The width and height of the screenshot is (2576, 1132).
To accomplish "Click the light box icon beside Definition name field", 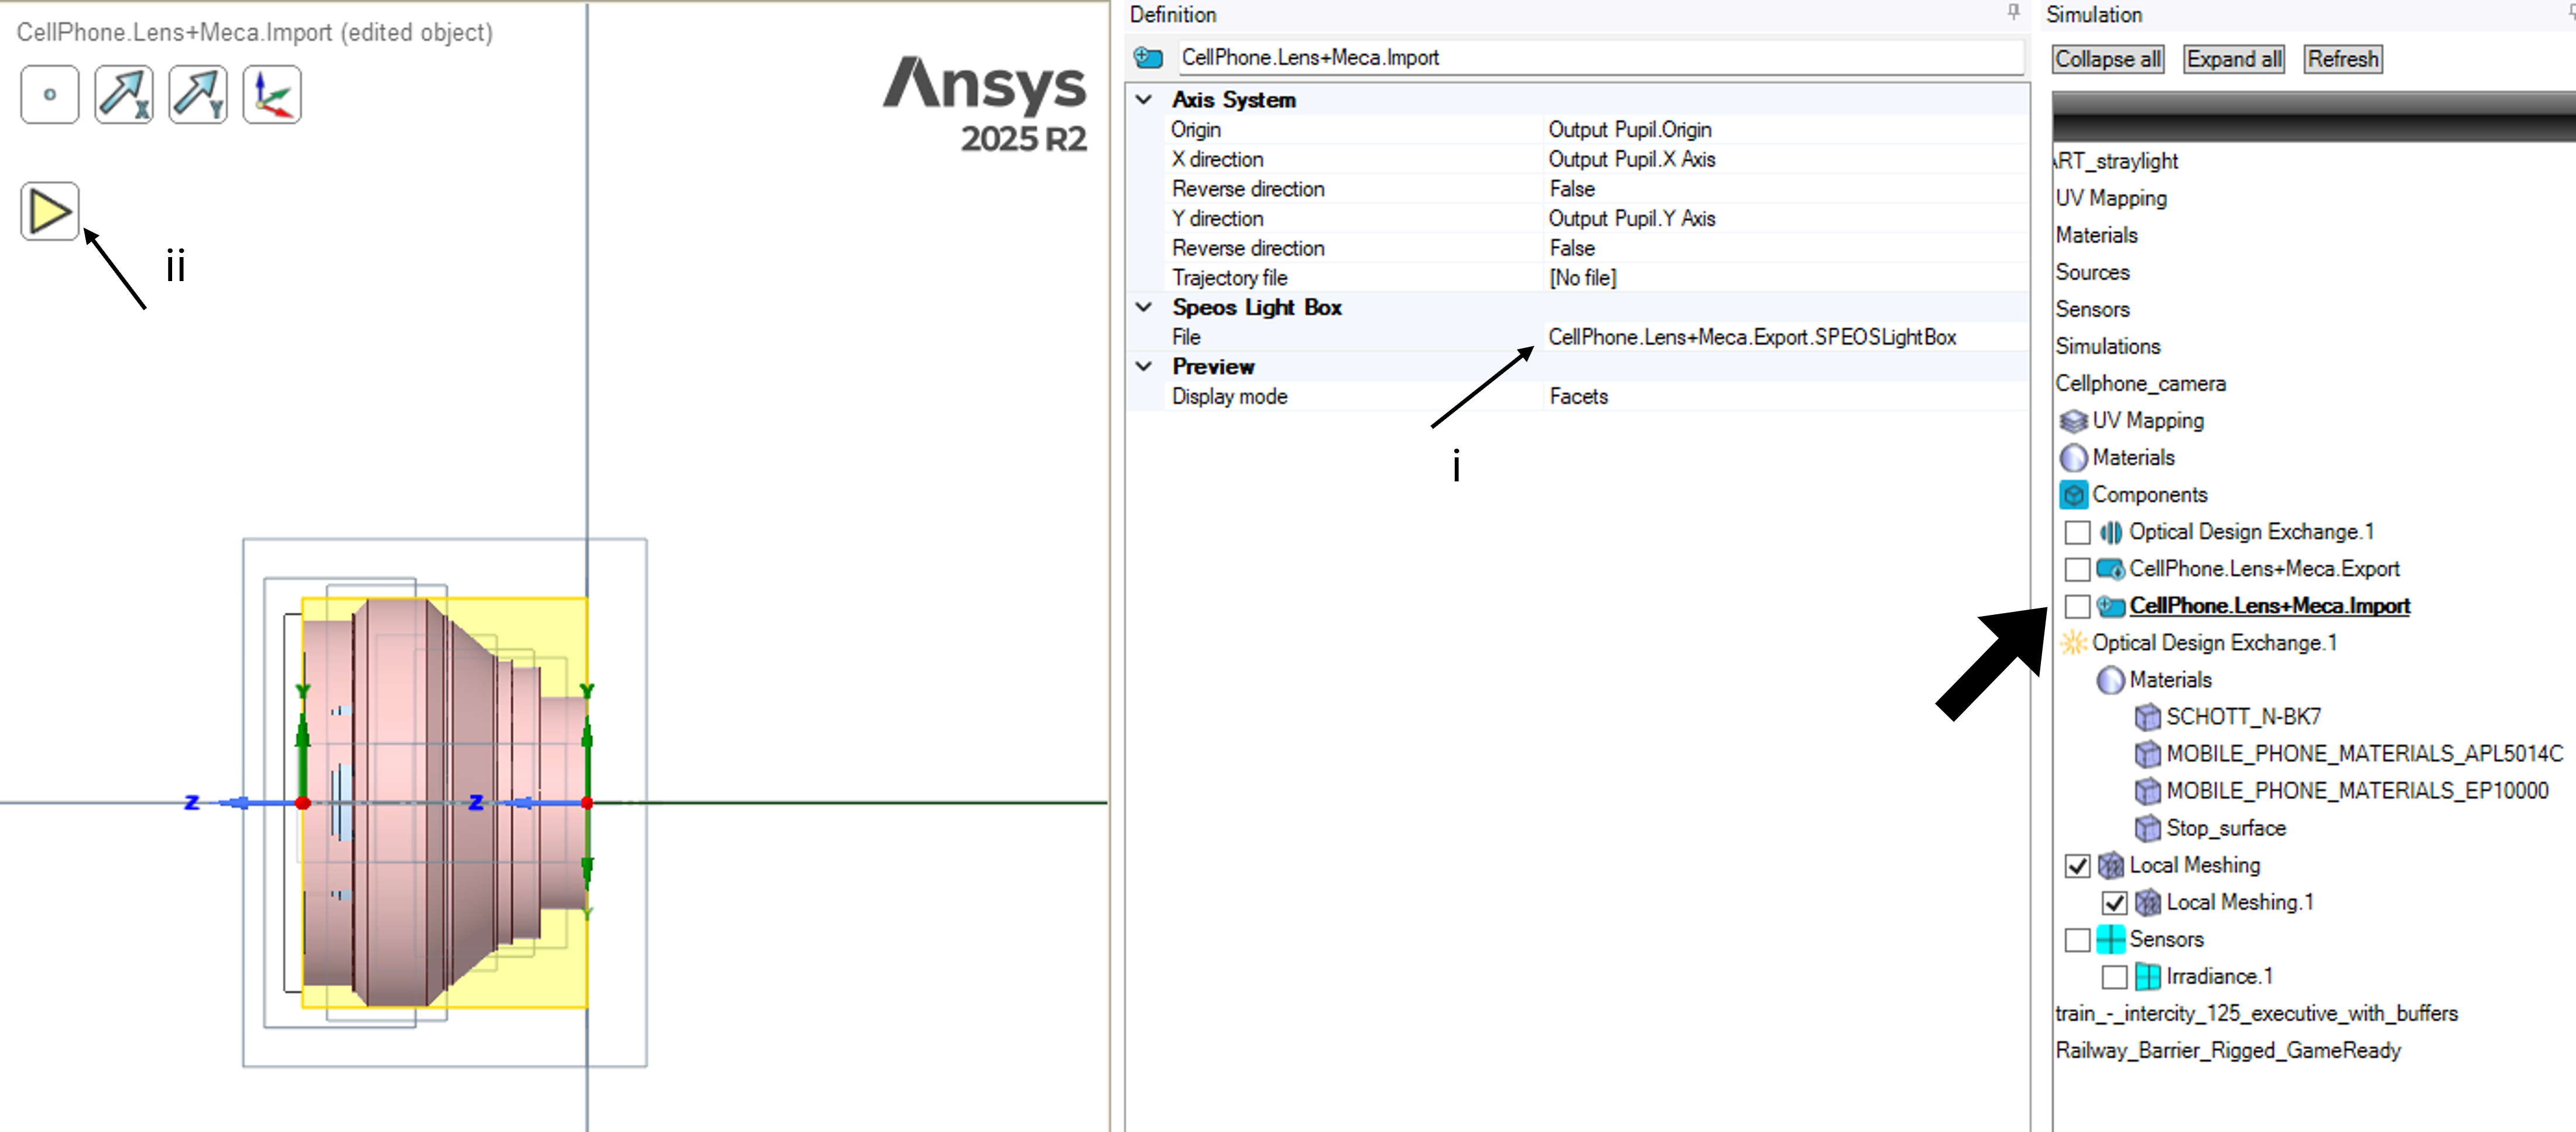I will [x=1148, y=58].
